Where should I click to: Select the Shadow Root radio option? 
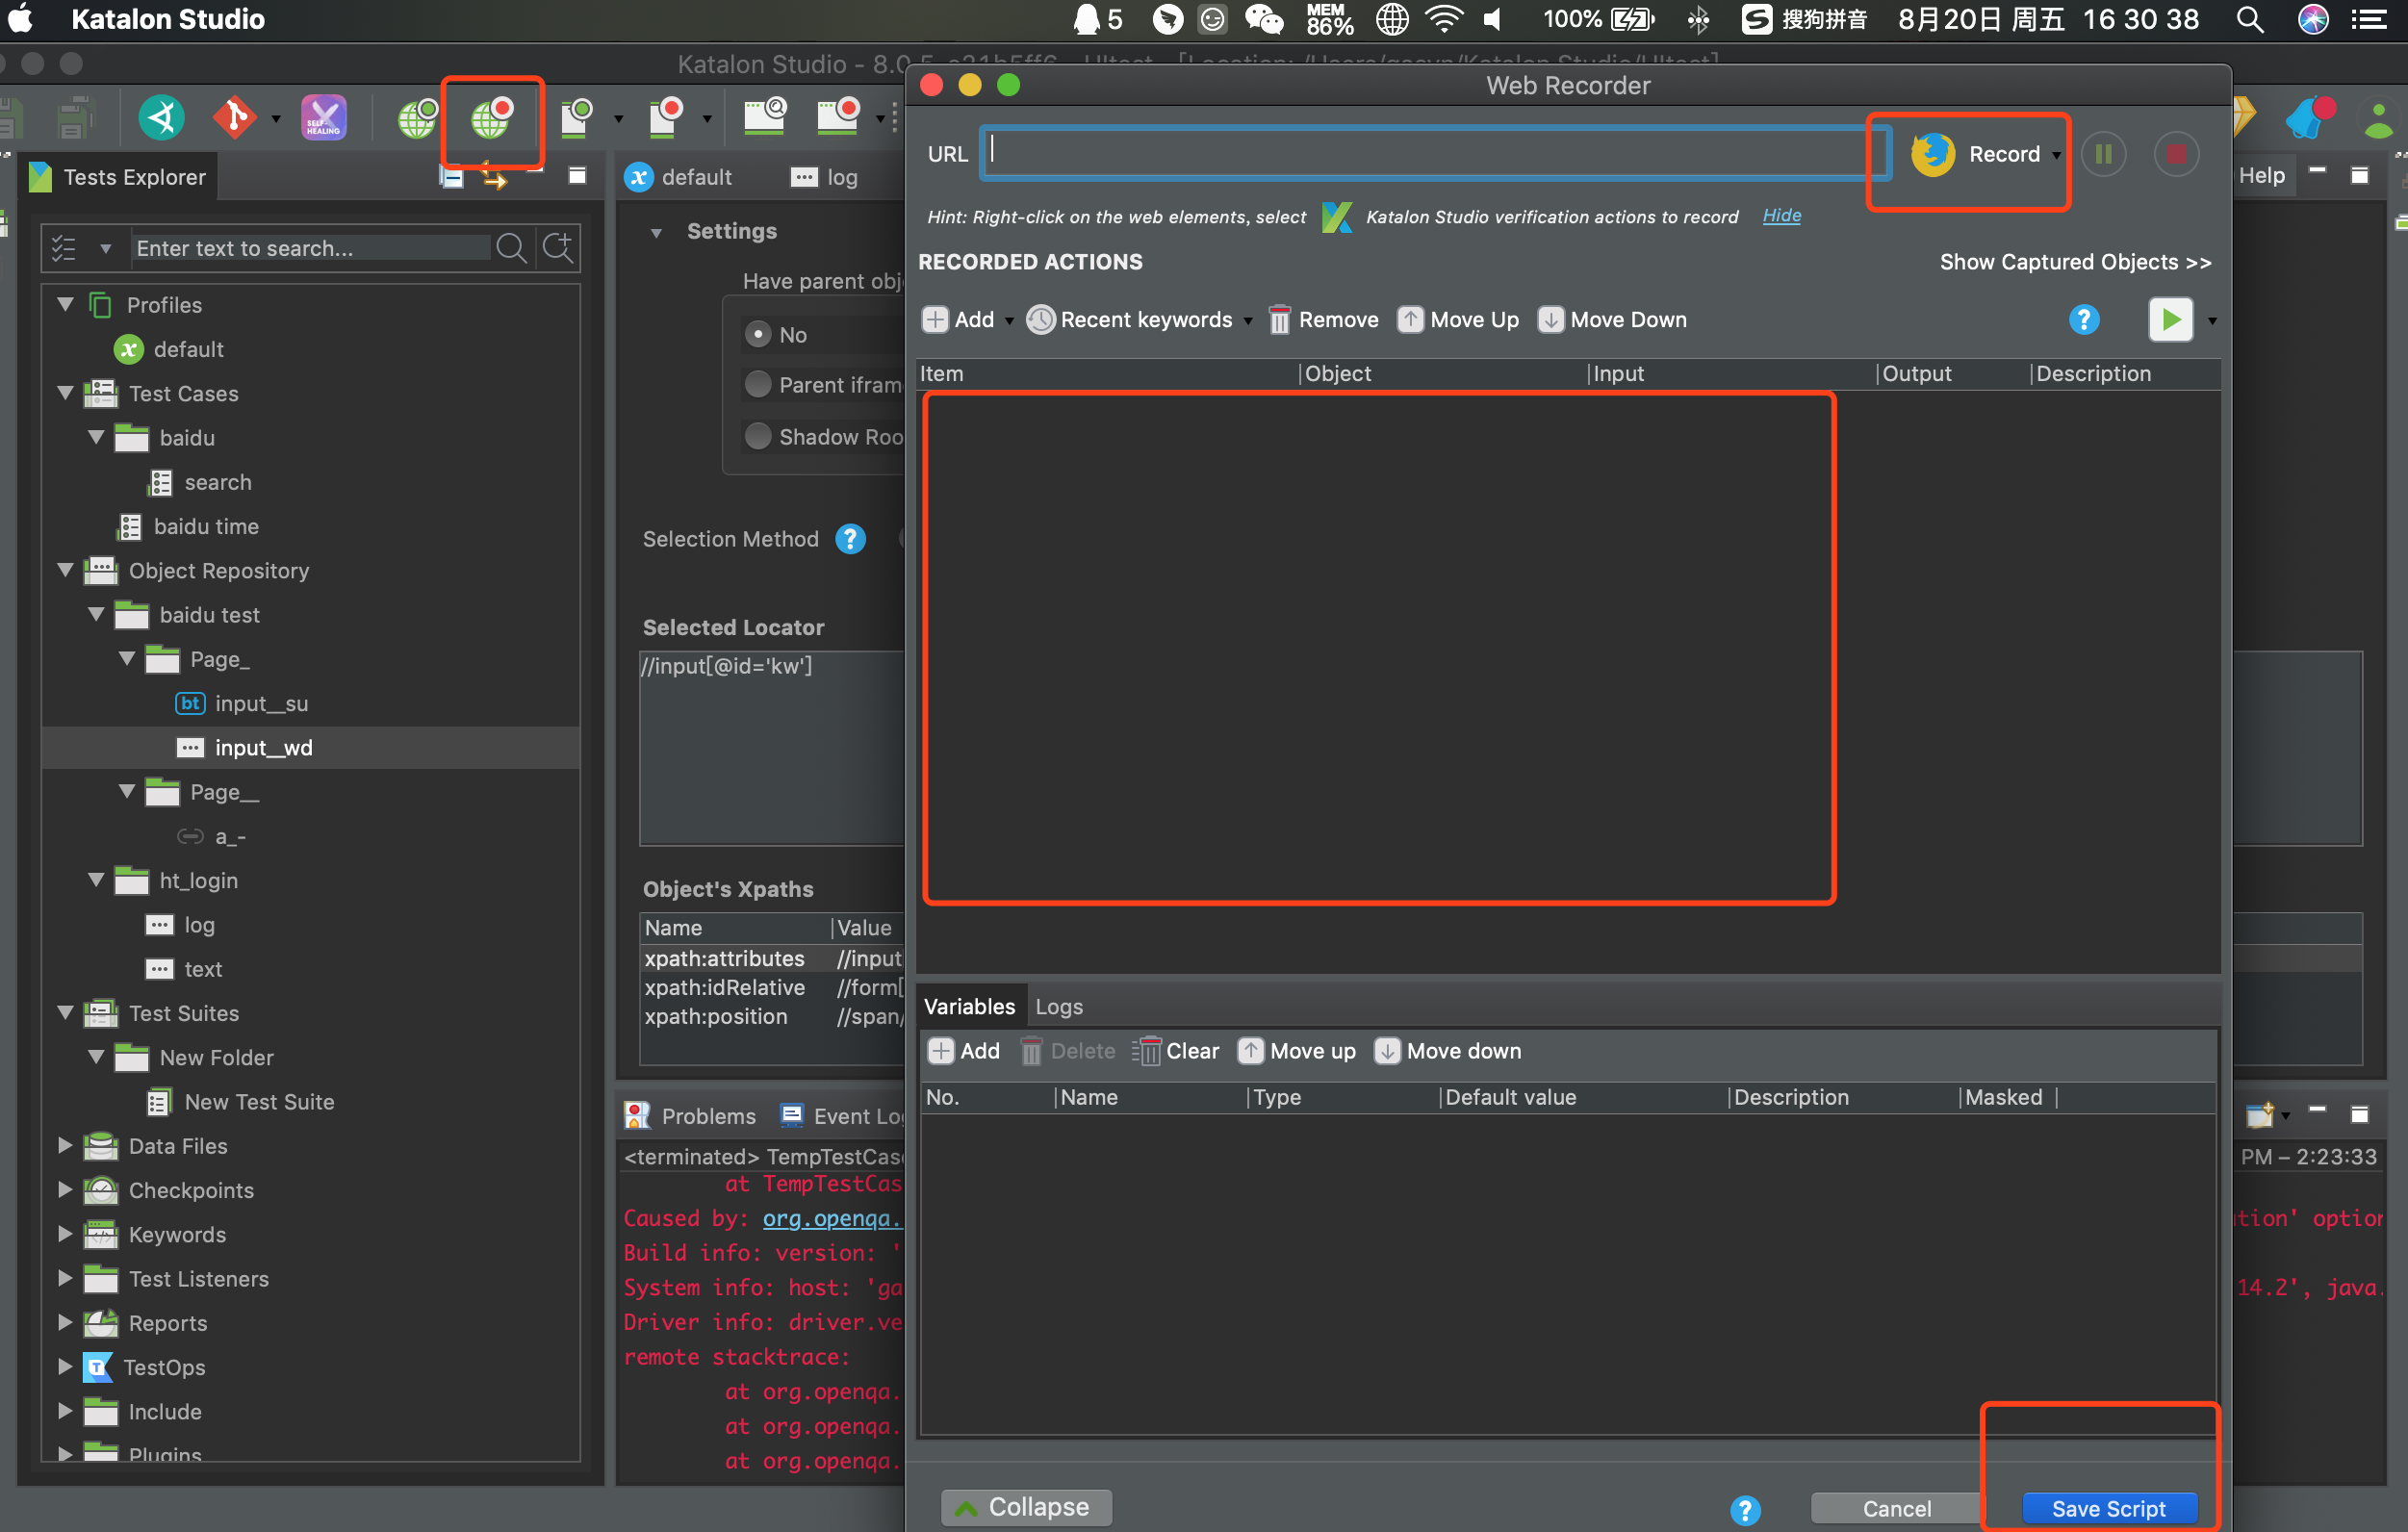click(758, 437)
